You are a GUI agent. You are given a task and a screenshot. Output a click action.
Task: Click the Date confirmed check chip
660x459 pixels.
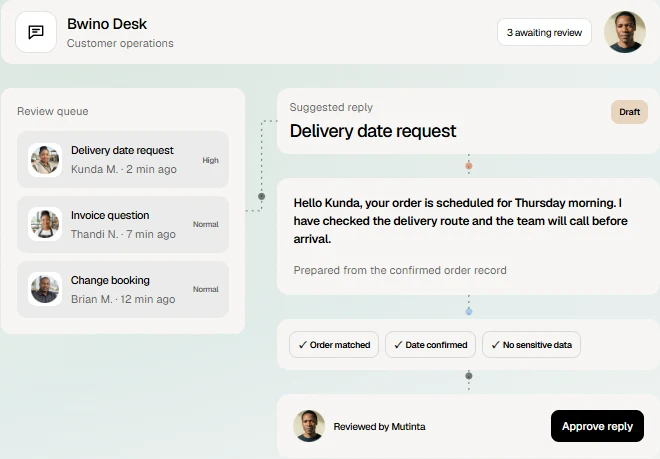(x=430, y=345)
